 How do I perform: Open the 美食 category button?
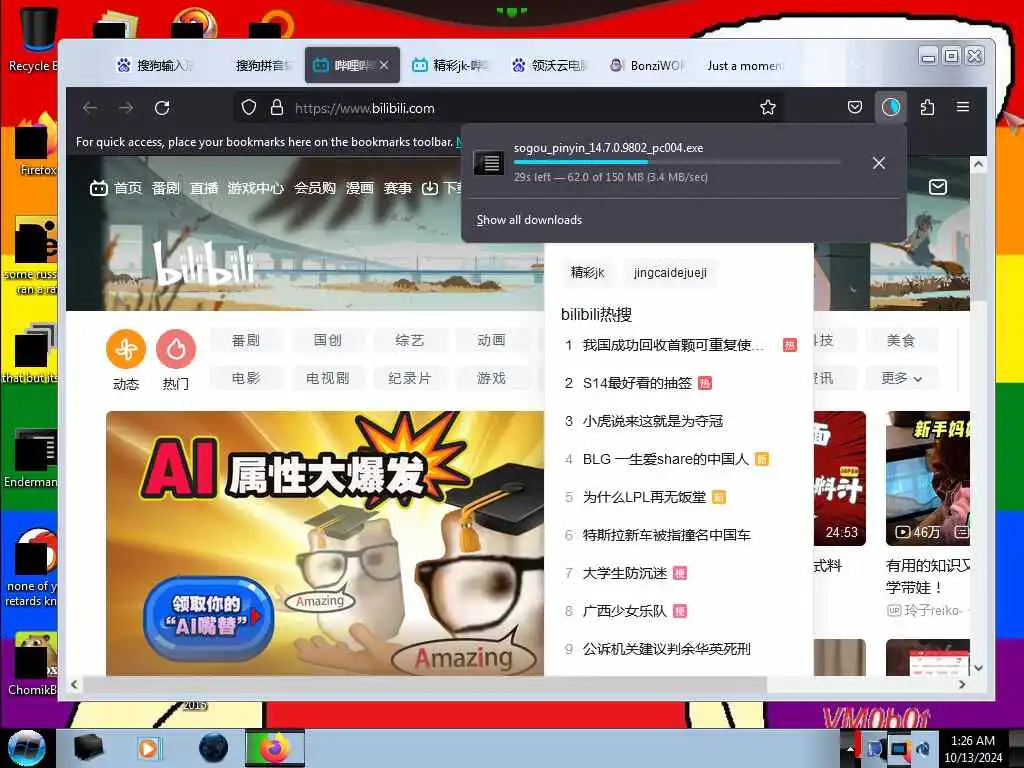pos(901,340)
